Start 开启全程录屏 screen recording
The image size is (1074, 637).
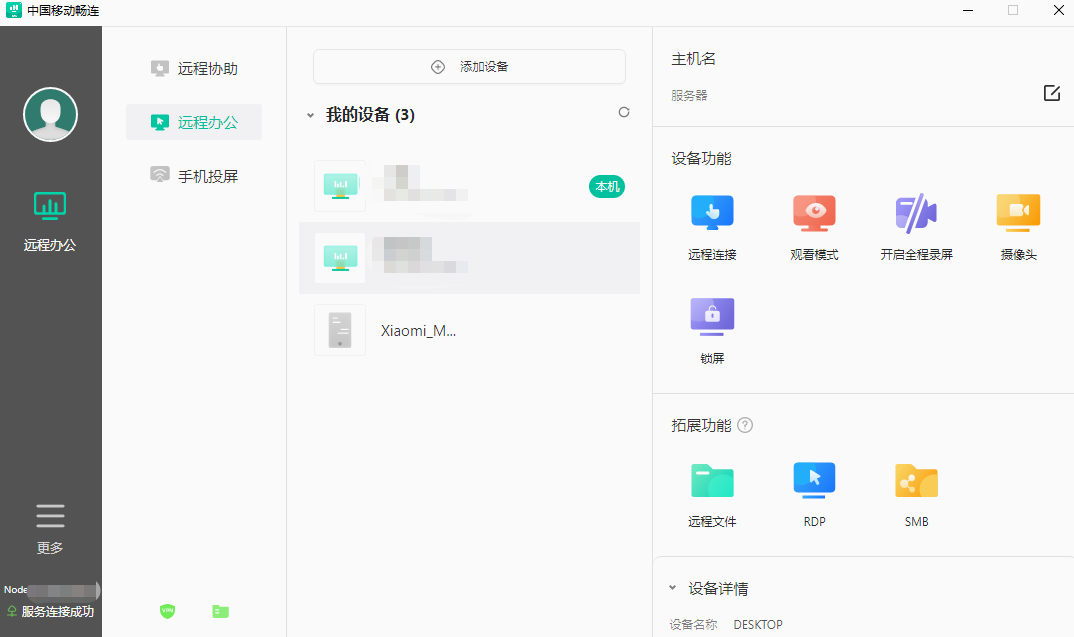916,214
